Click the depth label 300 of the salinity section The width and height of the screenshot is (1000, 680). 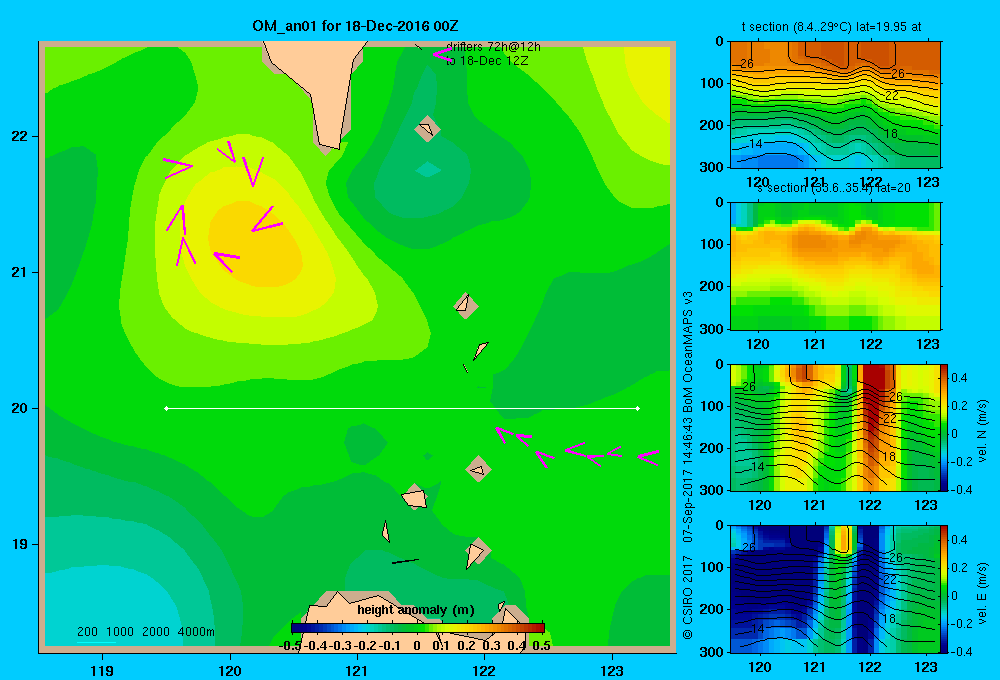point(712,329)
